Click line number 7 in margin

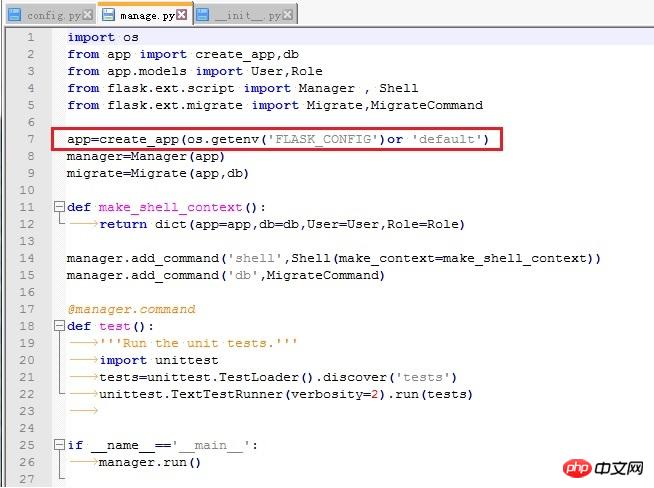[x=30, y=139]
